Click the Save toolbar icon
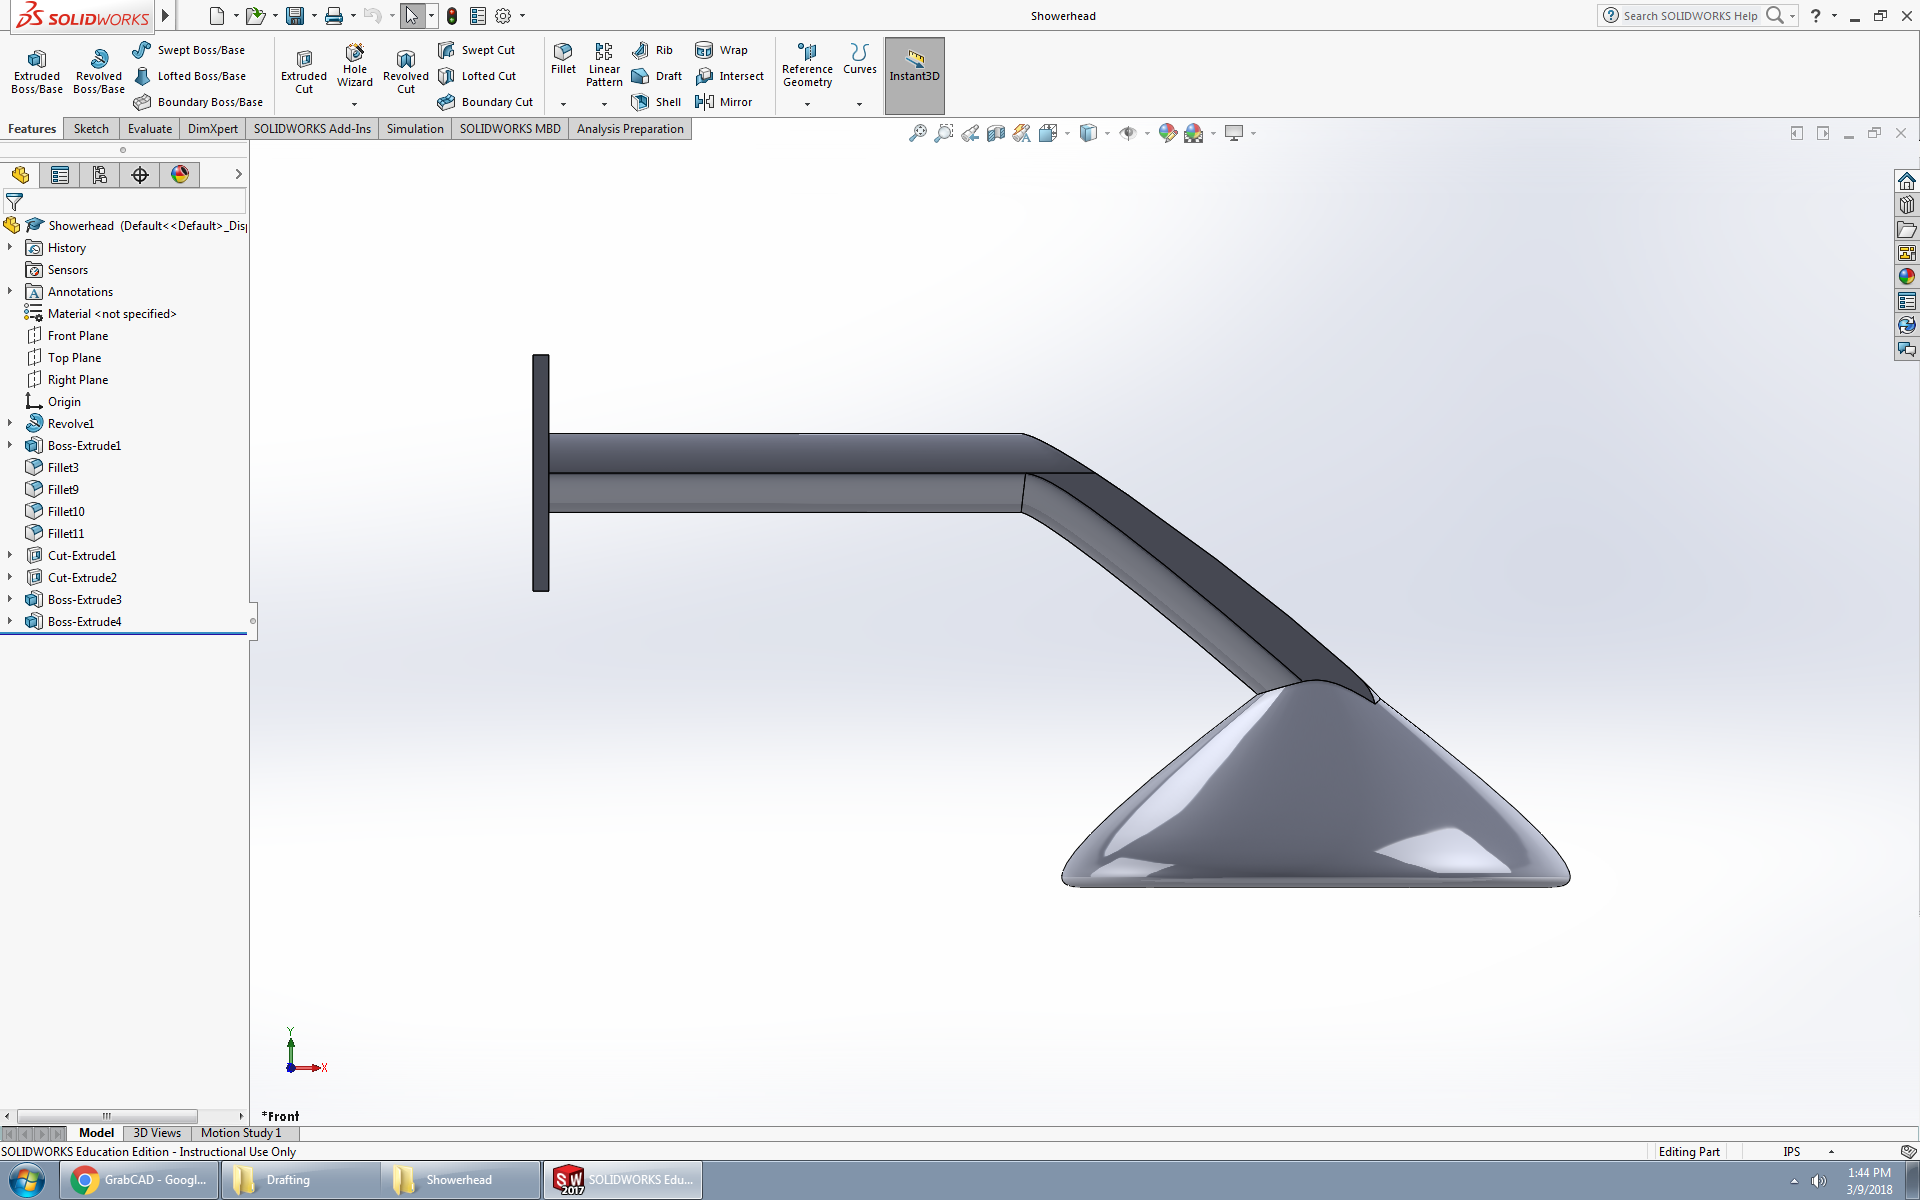Image resolution: width=1920 pixels, height=1200 pixels. 295,16
